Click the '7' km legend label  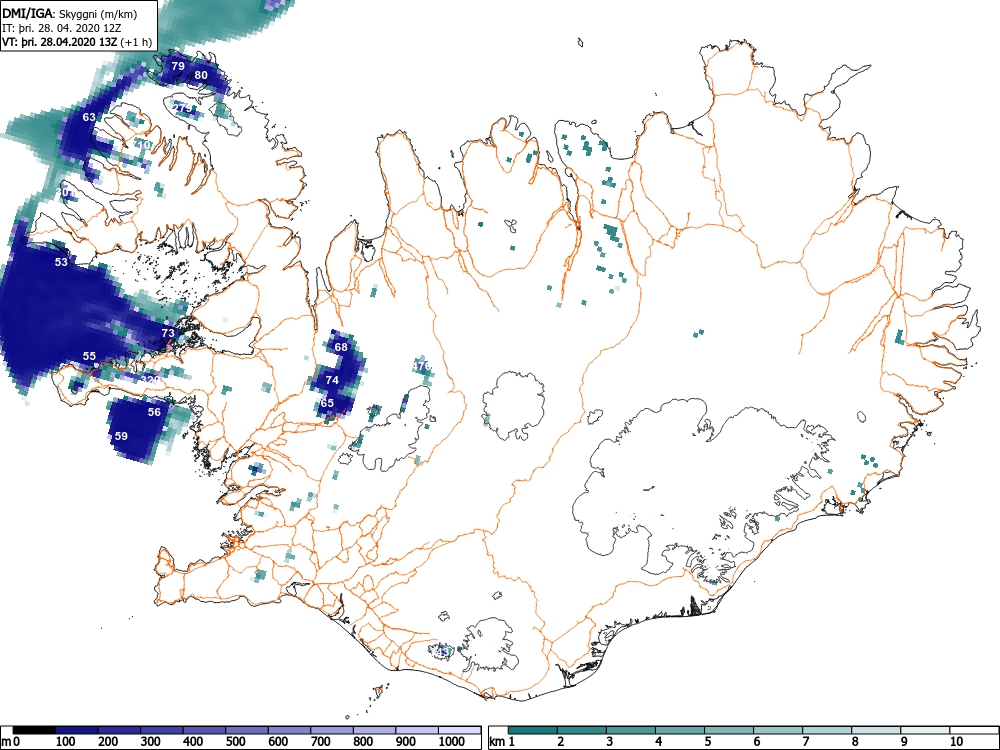tap(806, 742)
